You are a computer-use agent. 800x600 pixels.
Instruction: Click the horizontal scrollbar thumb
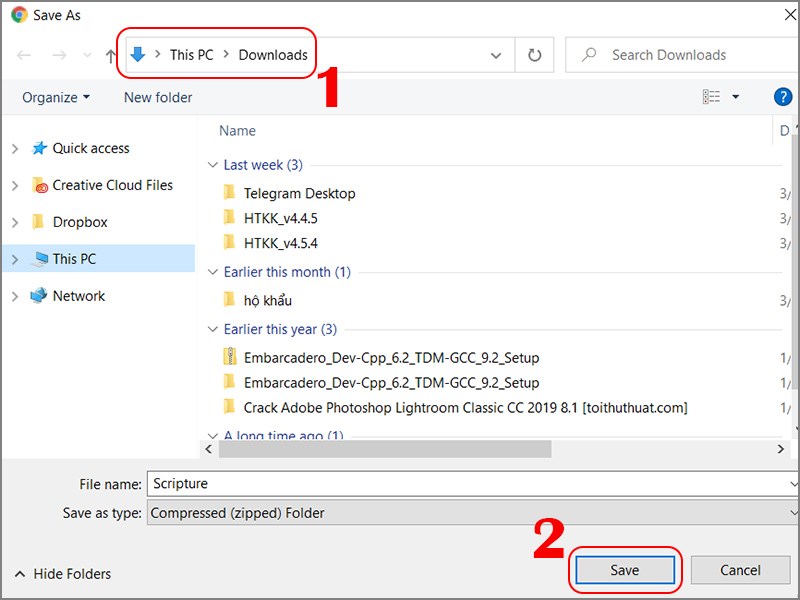385,449
